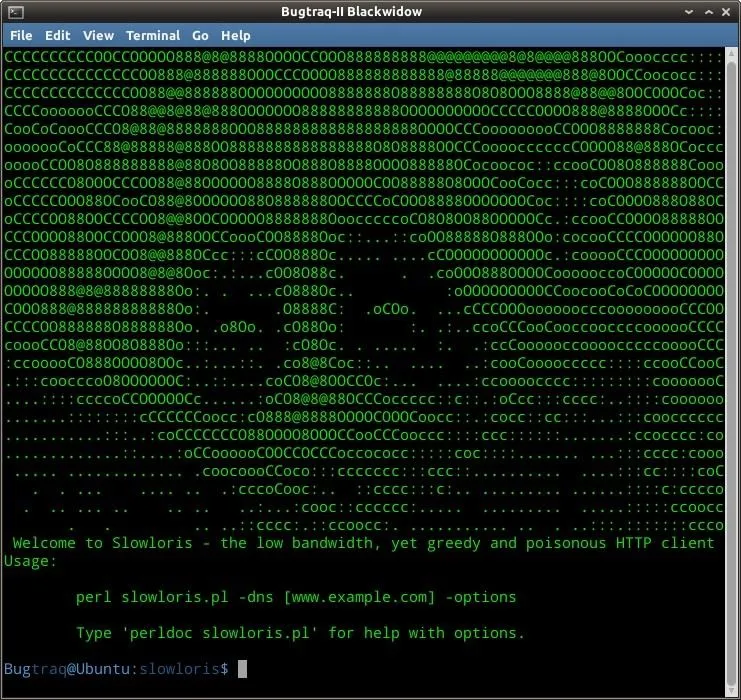Open the Edit menu
The image size is (741, 700).
click(x=57, y=35)
